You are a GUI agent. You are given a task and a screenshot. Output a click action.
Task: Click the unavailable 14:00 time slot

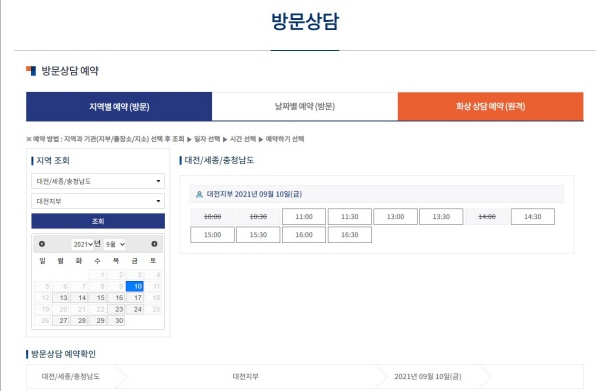pos(487,217)
